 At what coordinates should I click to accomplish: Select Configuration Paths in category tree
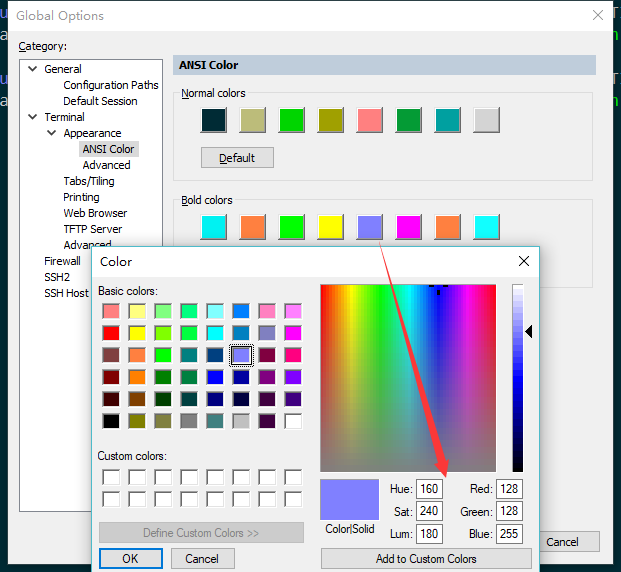click(110, 85)
